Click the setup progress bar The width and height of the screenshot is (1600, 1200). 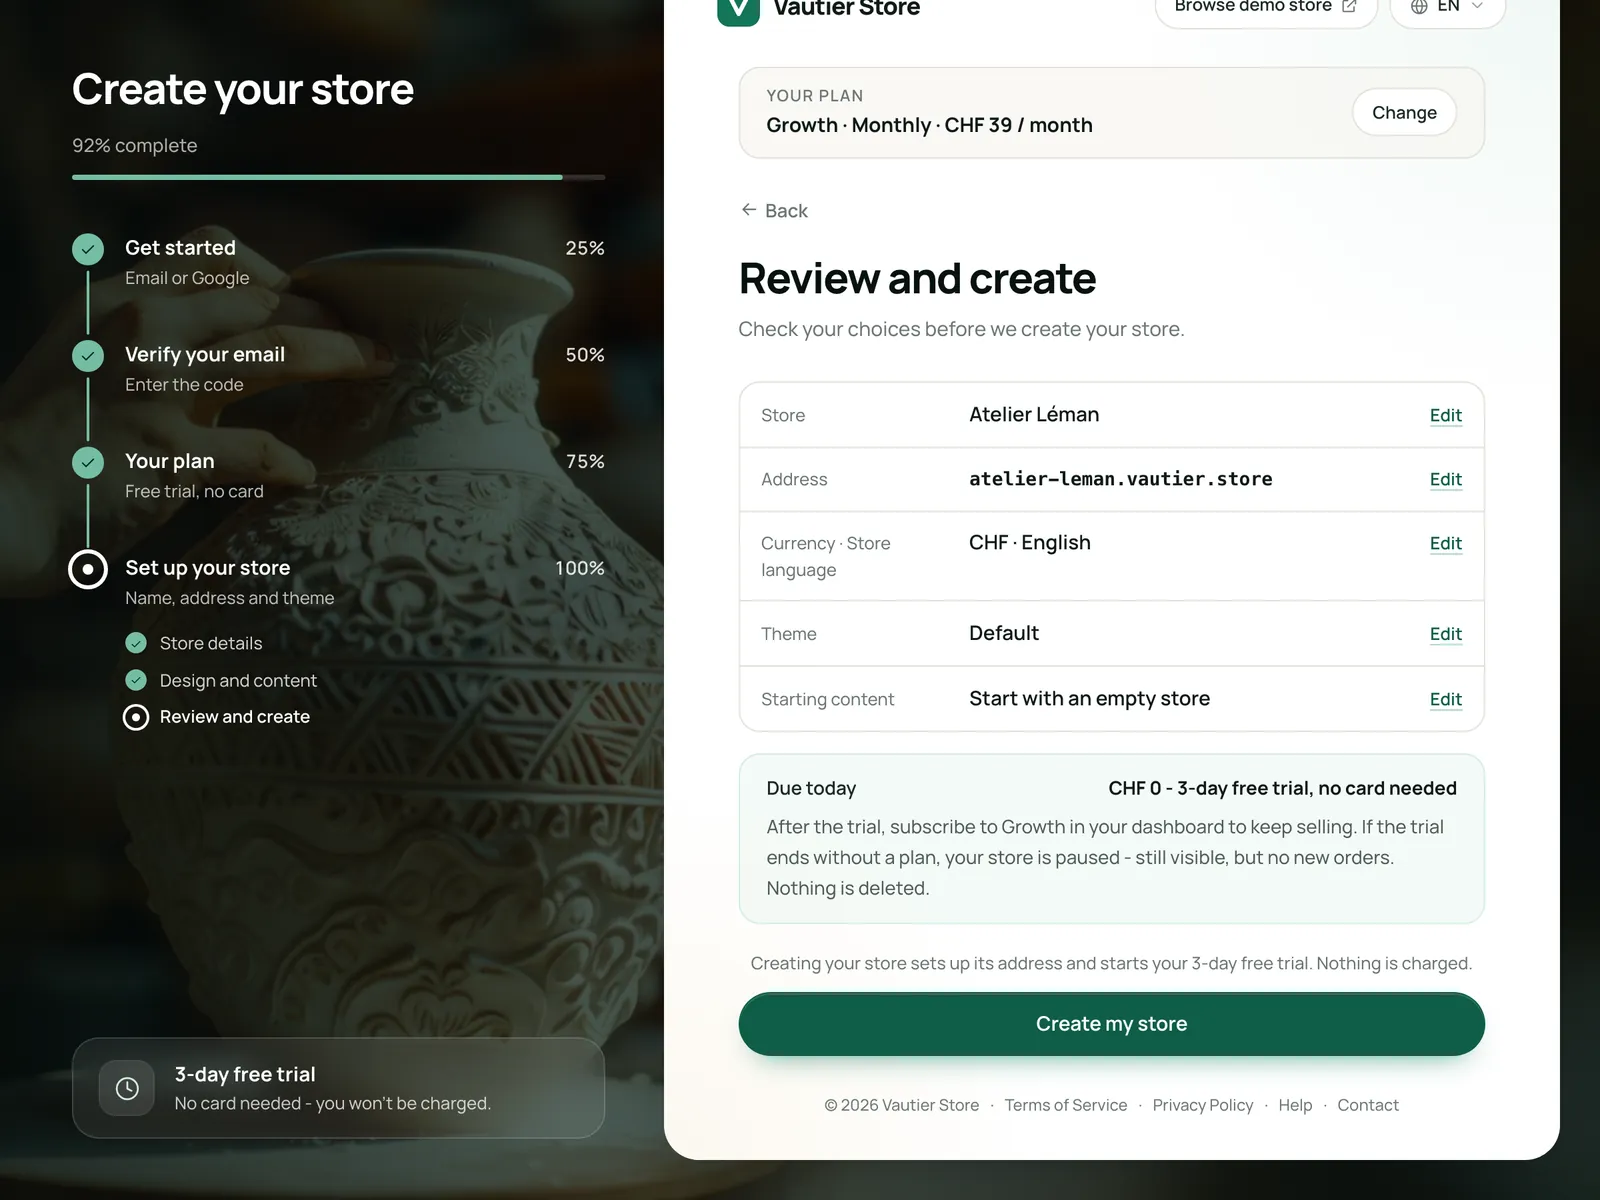tap(338, 177)
